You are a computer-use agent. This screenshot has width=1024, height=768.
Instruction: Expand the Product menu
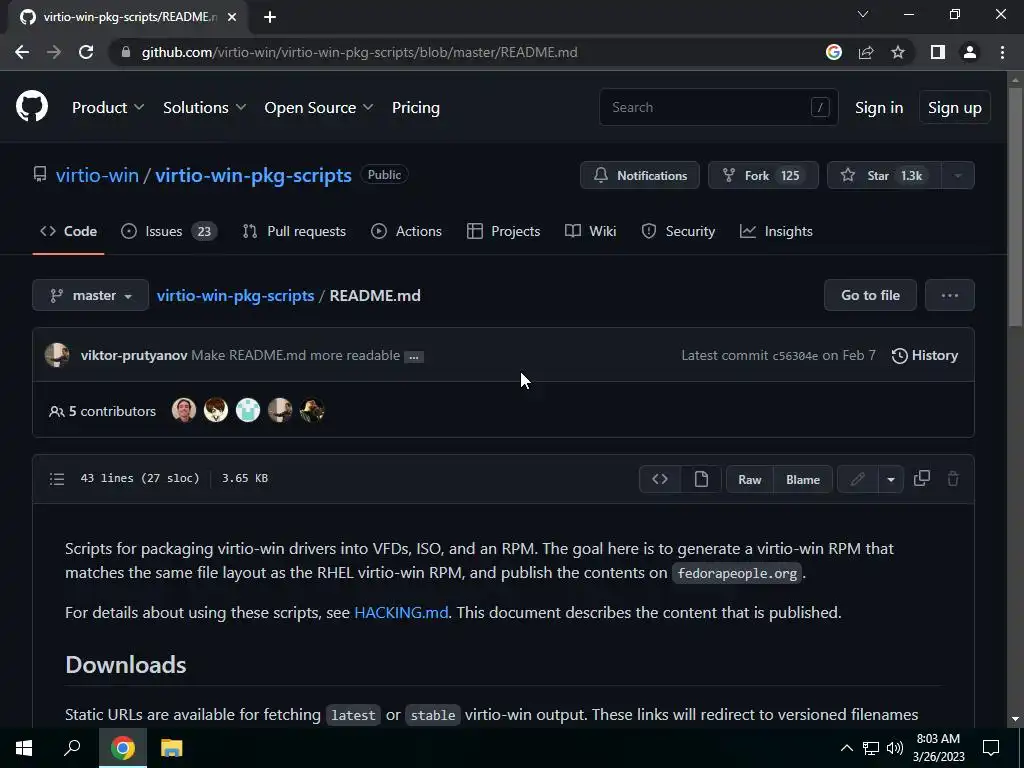108,107
